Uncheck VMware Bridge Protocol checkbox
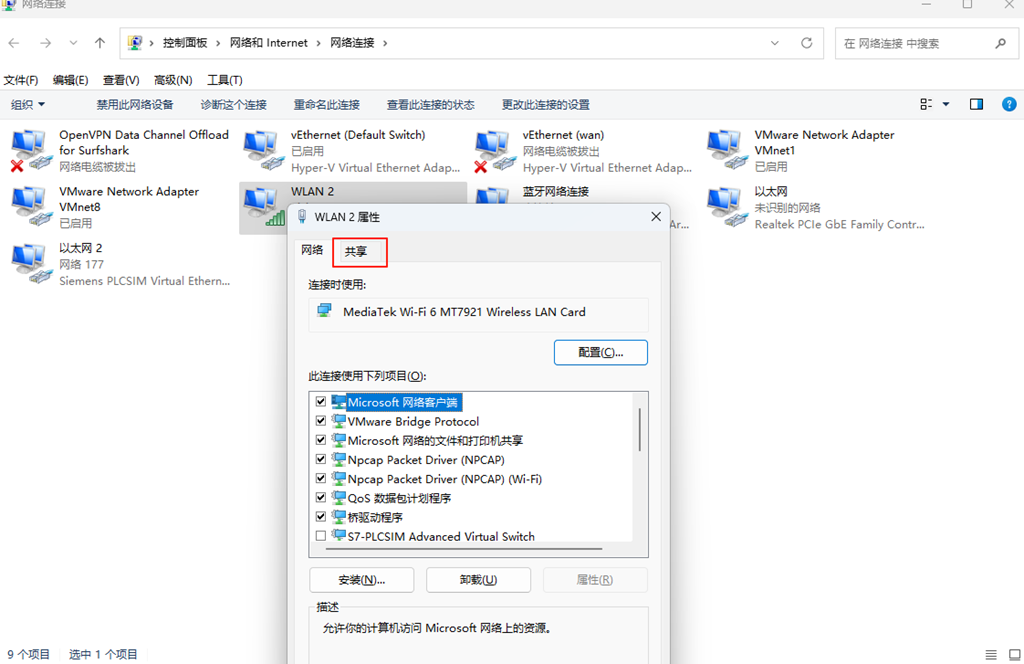The image size is (1024, 664). (x=321, y=420)
